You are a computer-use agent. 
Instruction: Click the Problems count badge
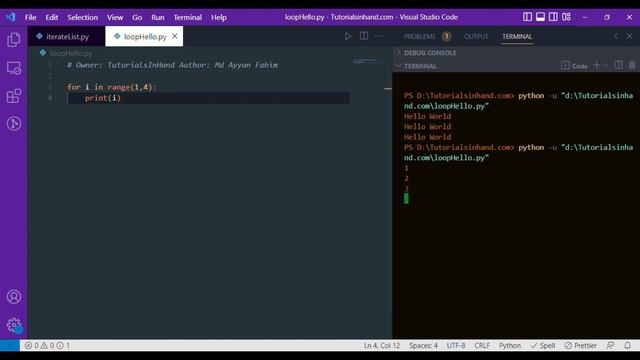(x=447, y=36)
